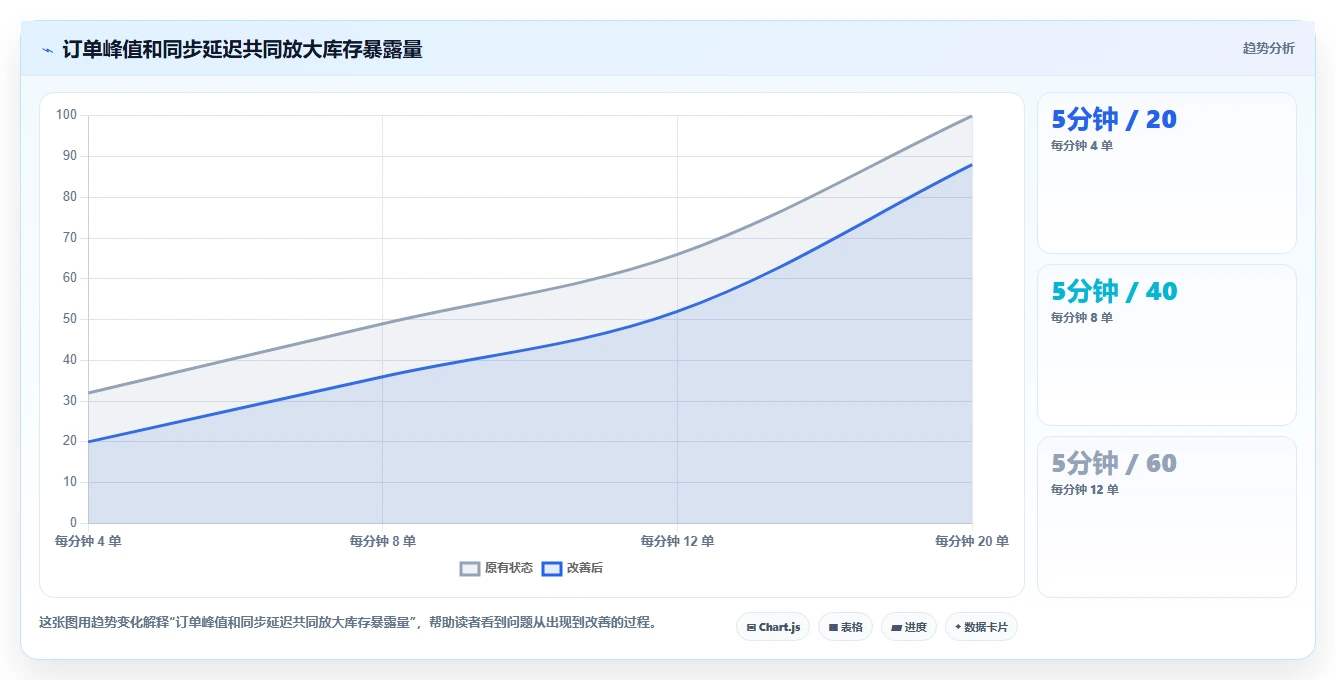Click the chart title 订单峰值和同步延迟共同放大库存暴露量

(x=242, y=49)
